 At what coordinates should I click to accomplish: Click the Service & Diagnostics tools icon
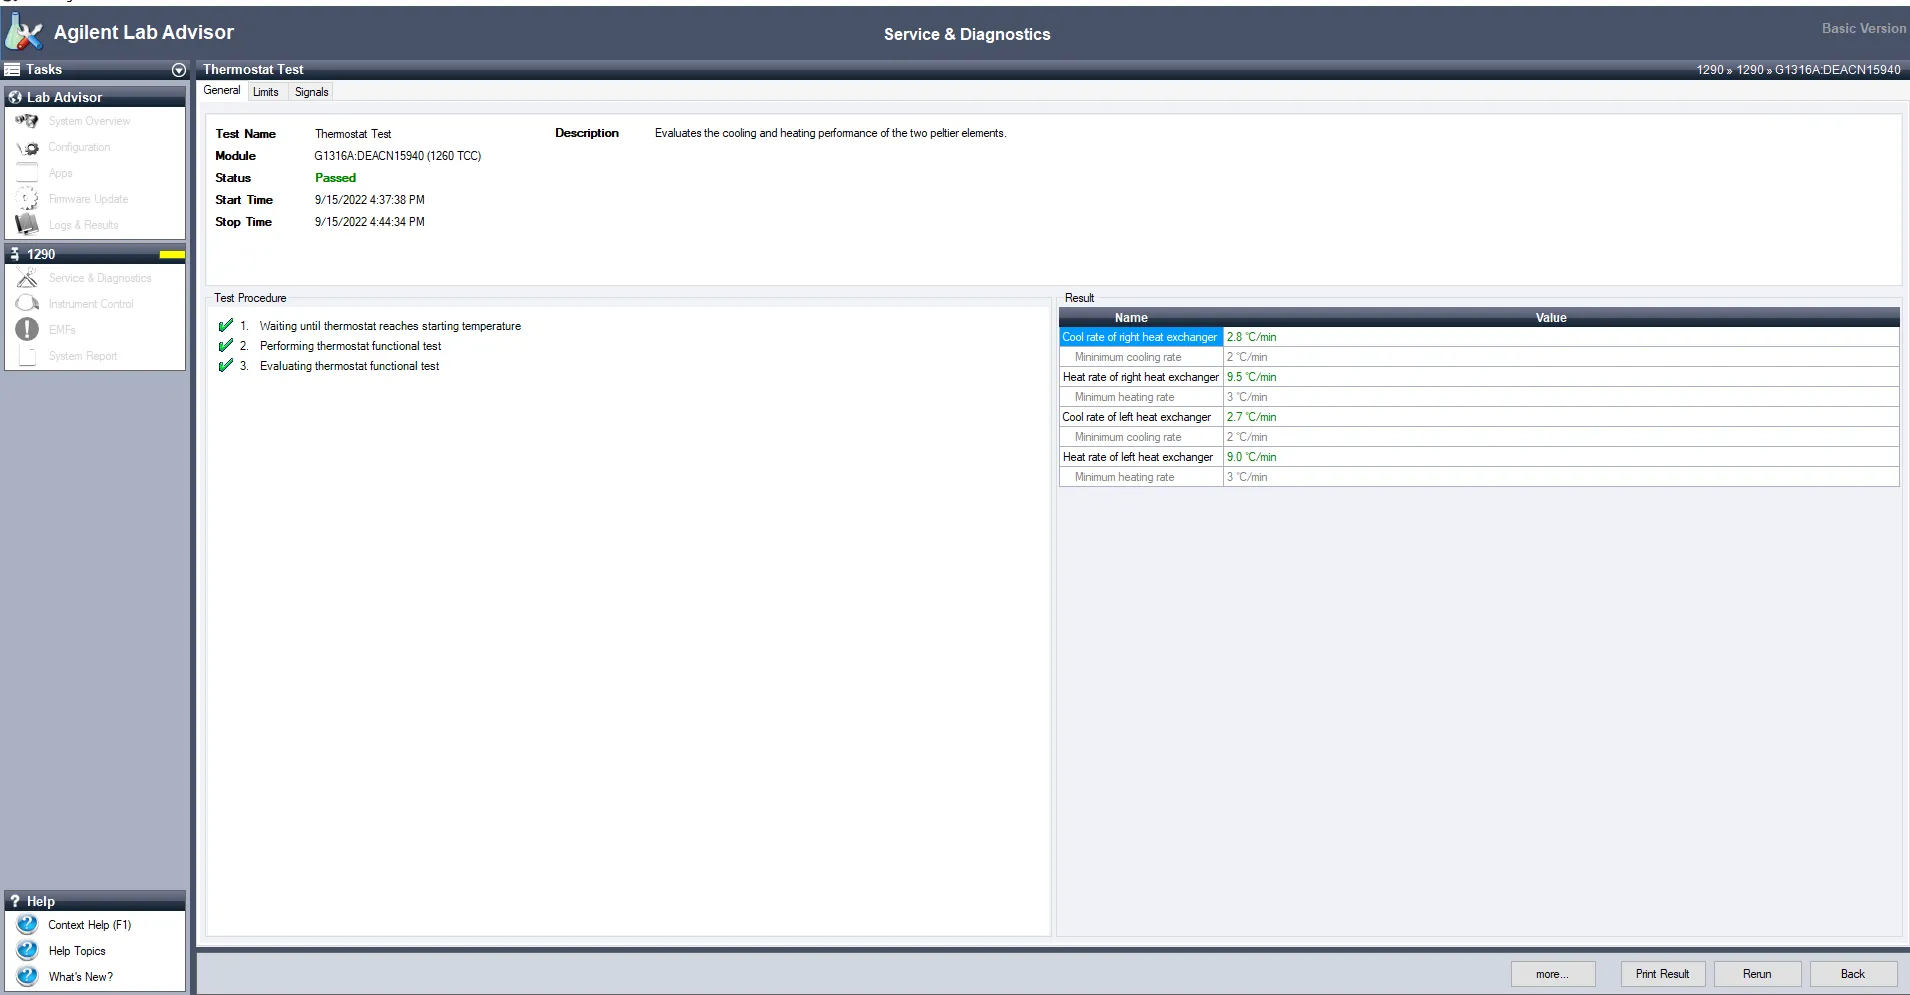27,278
